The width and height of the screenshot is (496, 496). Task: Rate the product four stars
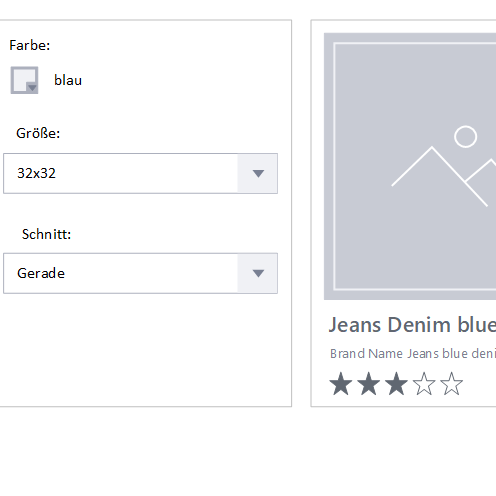424,384
